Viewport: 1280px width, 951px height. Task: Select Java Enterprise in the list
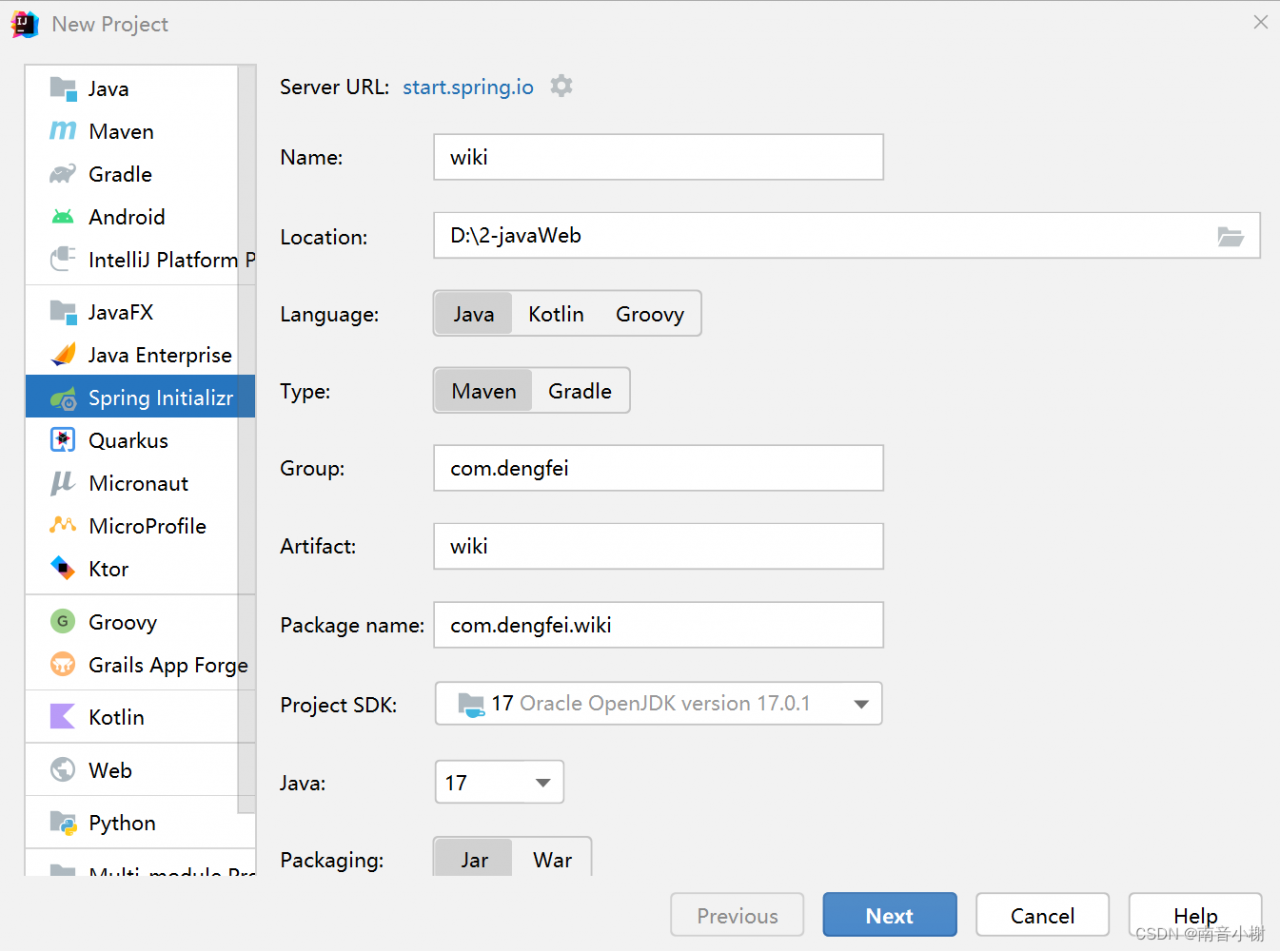pyautogui.click(x=132, y=355)
